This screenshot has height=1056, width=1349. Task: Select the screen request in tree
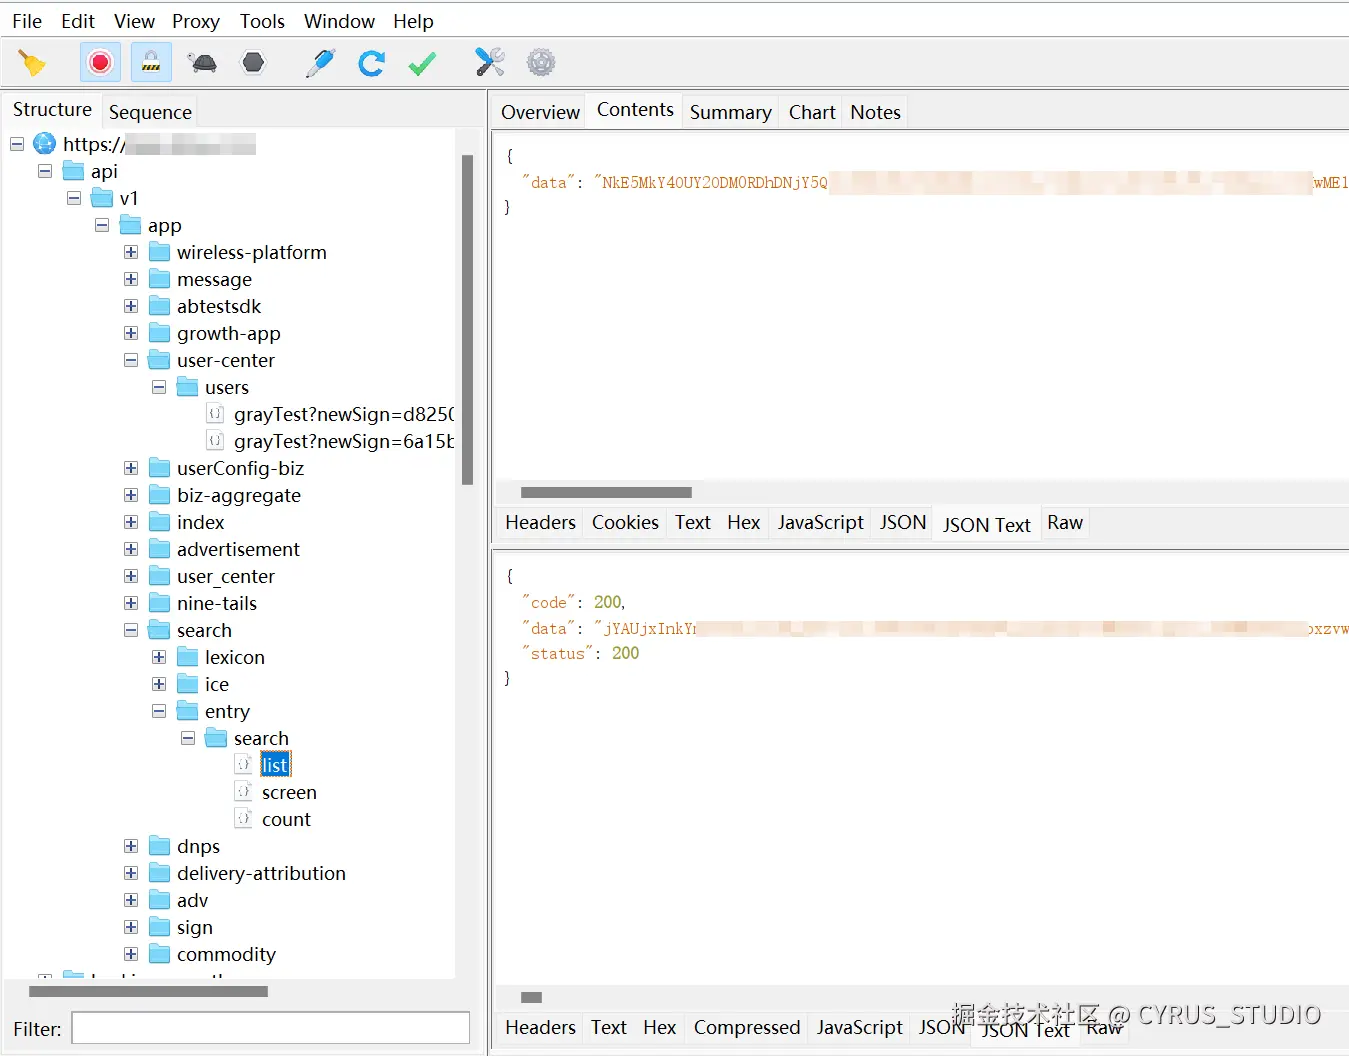(289, 792)
